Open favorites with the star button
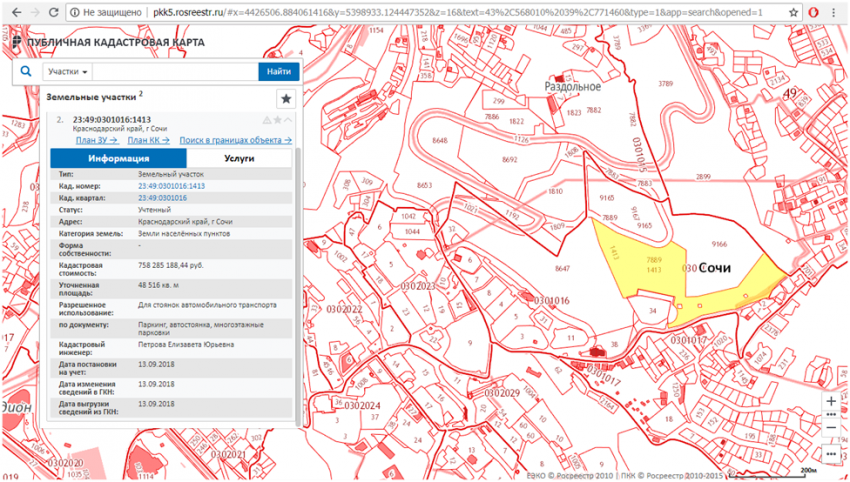 [x=286, y=99]
